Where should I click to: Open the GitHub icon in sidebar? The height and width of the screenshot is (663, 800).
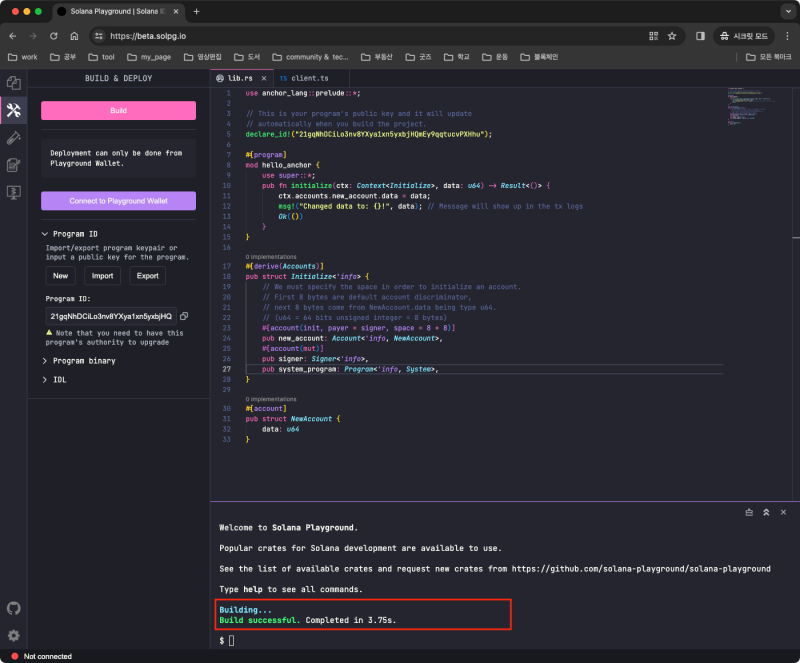pyautogui.click(x=14, y=608)
